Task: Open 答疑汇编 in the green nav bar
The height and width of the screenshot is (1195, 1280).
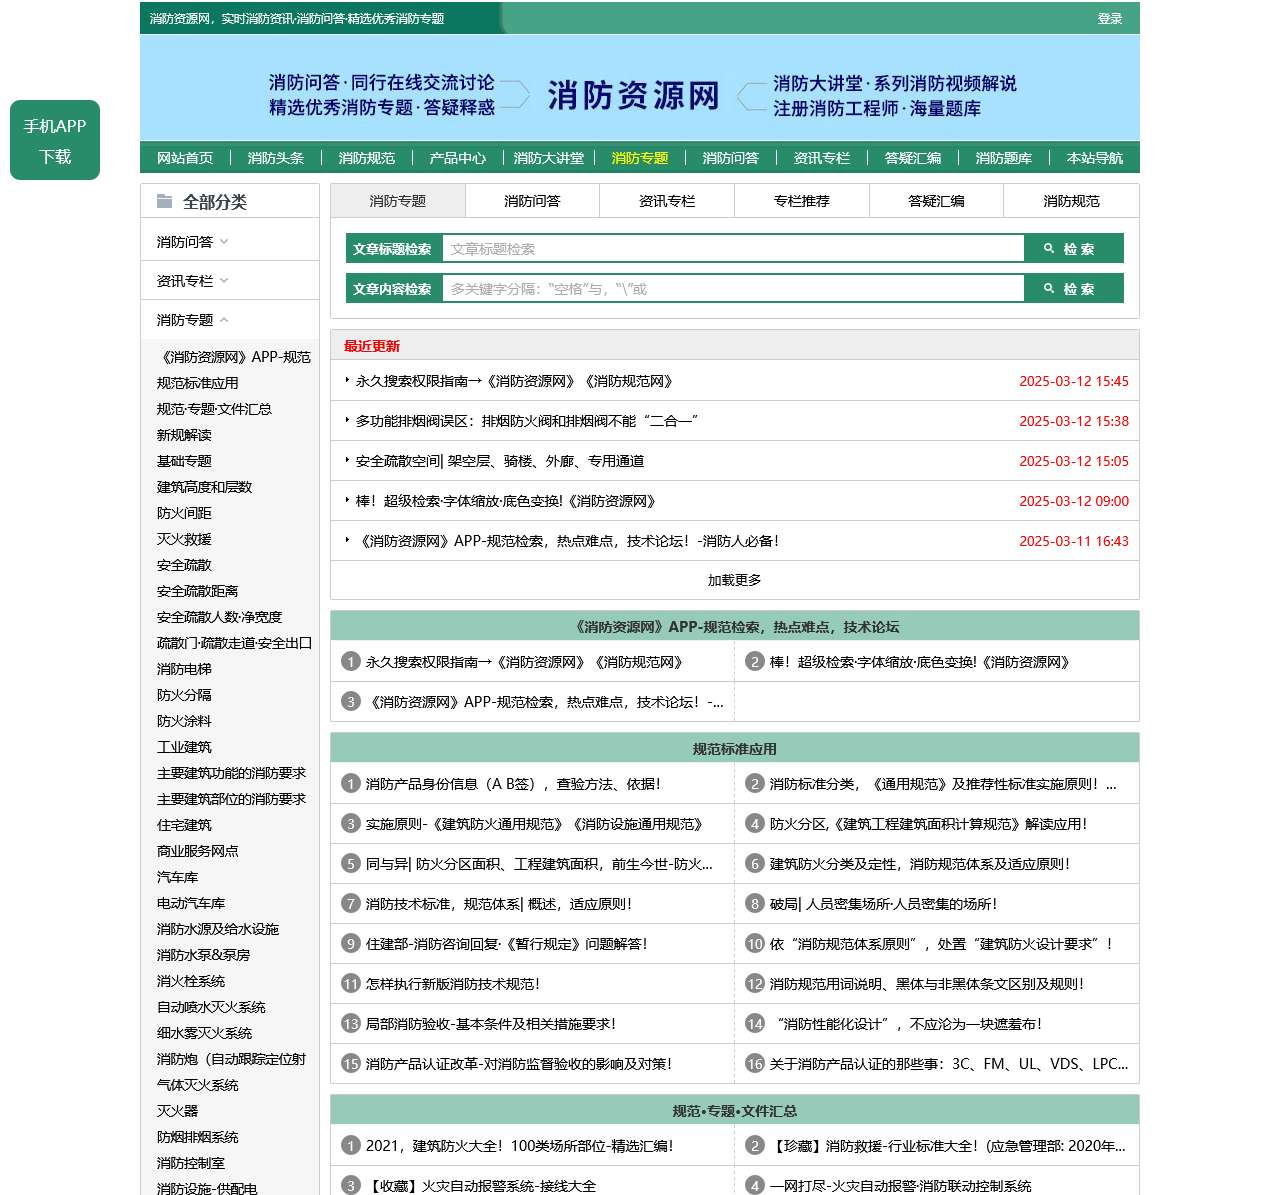Action: coord(913,158)
